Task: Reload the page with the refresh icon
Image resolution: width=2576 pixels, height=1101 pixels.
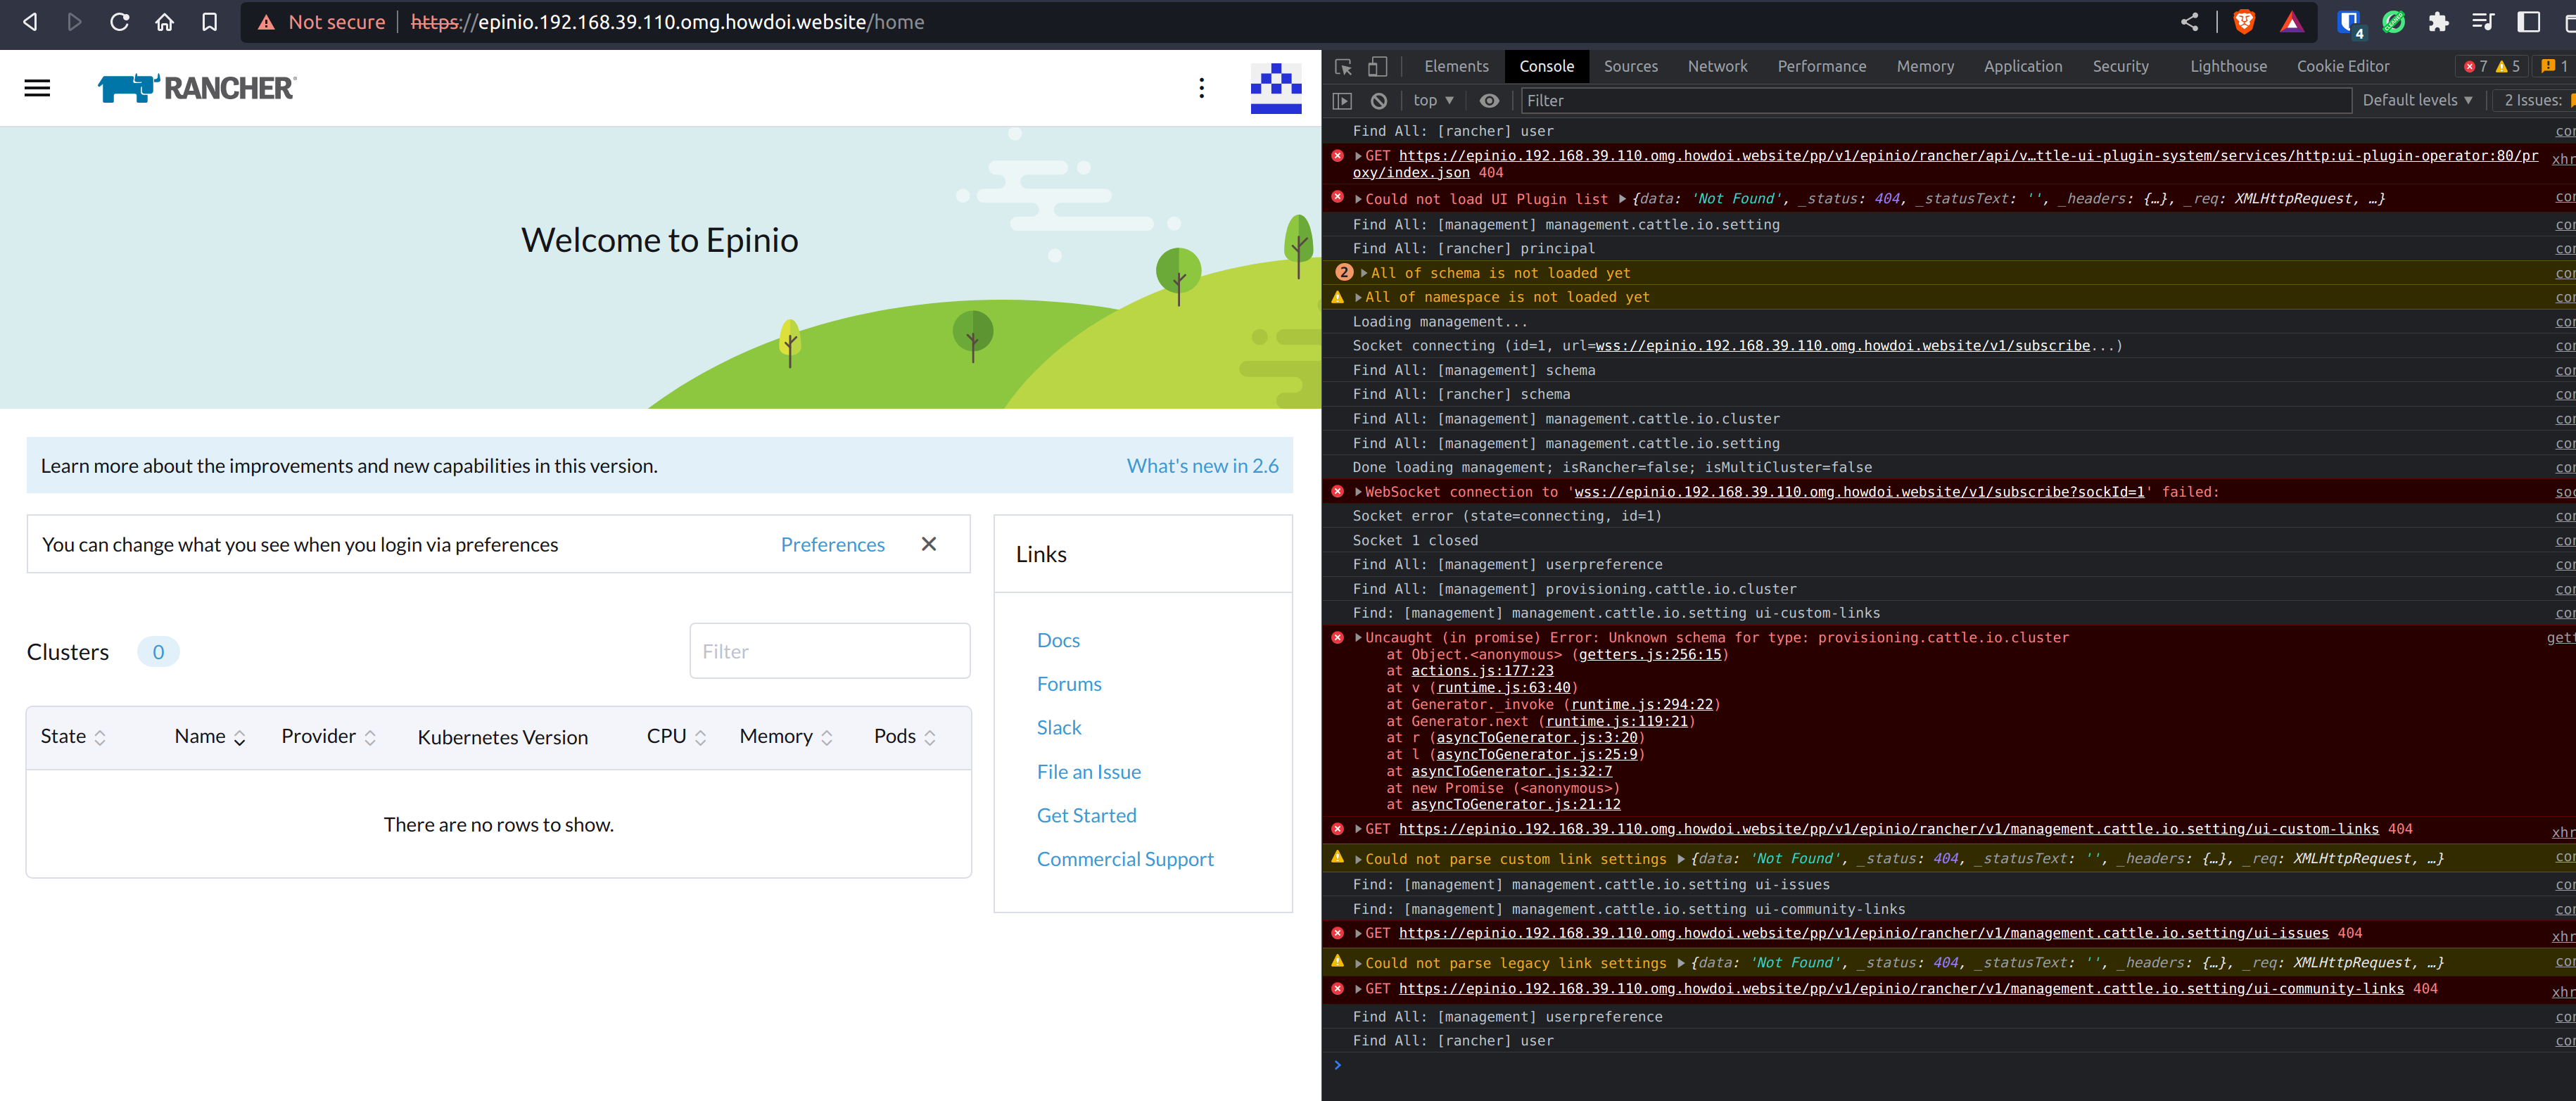Action: 119,21
